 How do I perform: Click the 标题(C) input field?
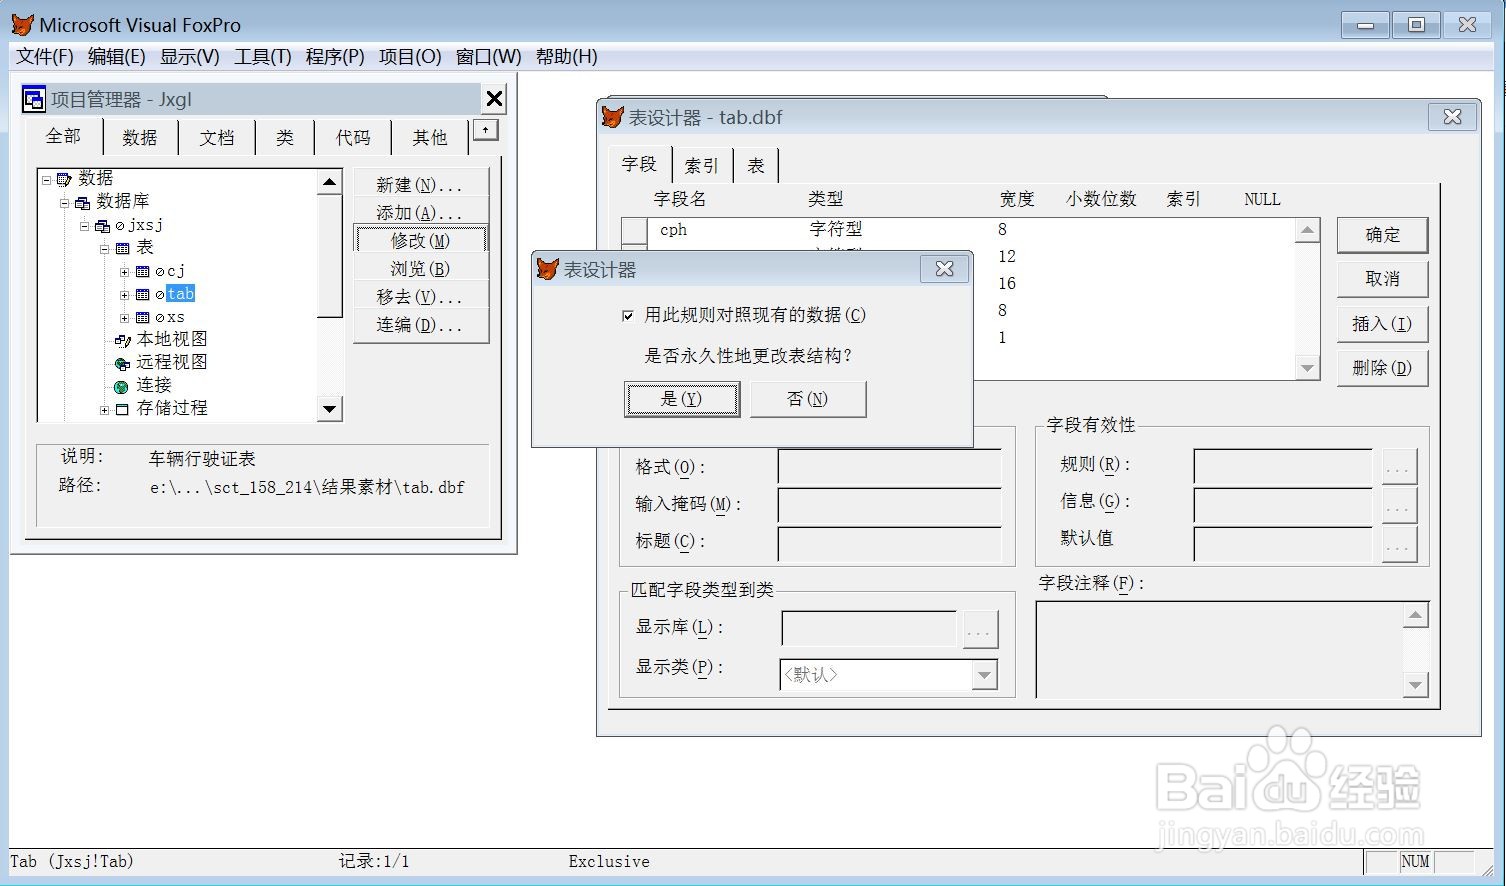click(890, 543)
